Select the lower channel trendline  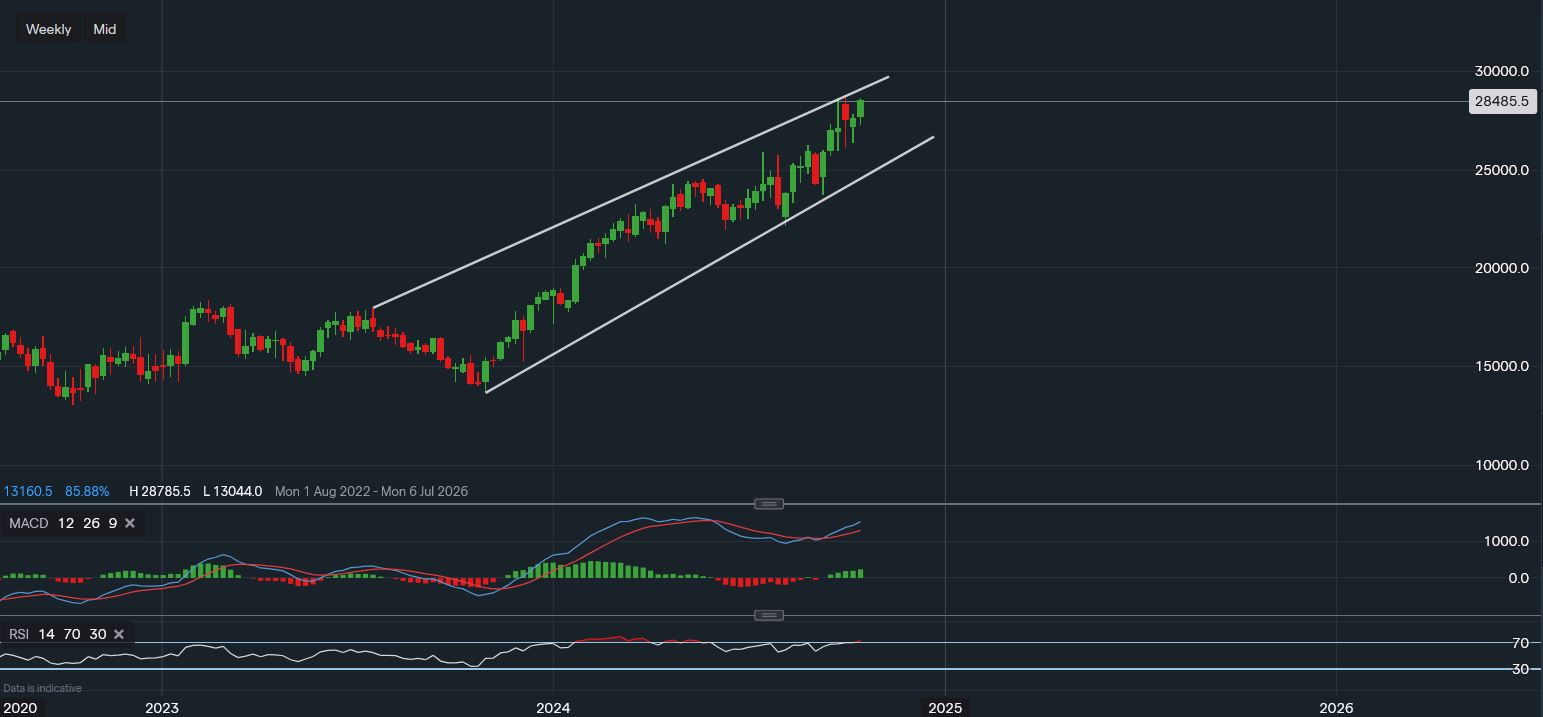pyautogui.click(x=710, y=264)
